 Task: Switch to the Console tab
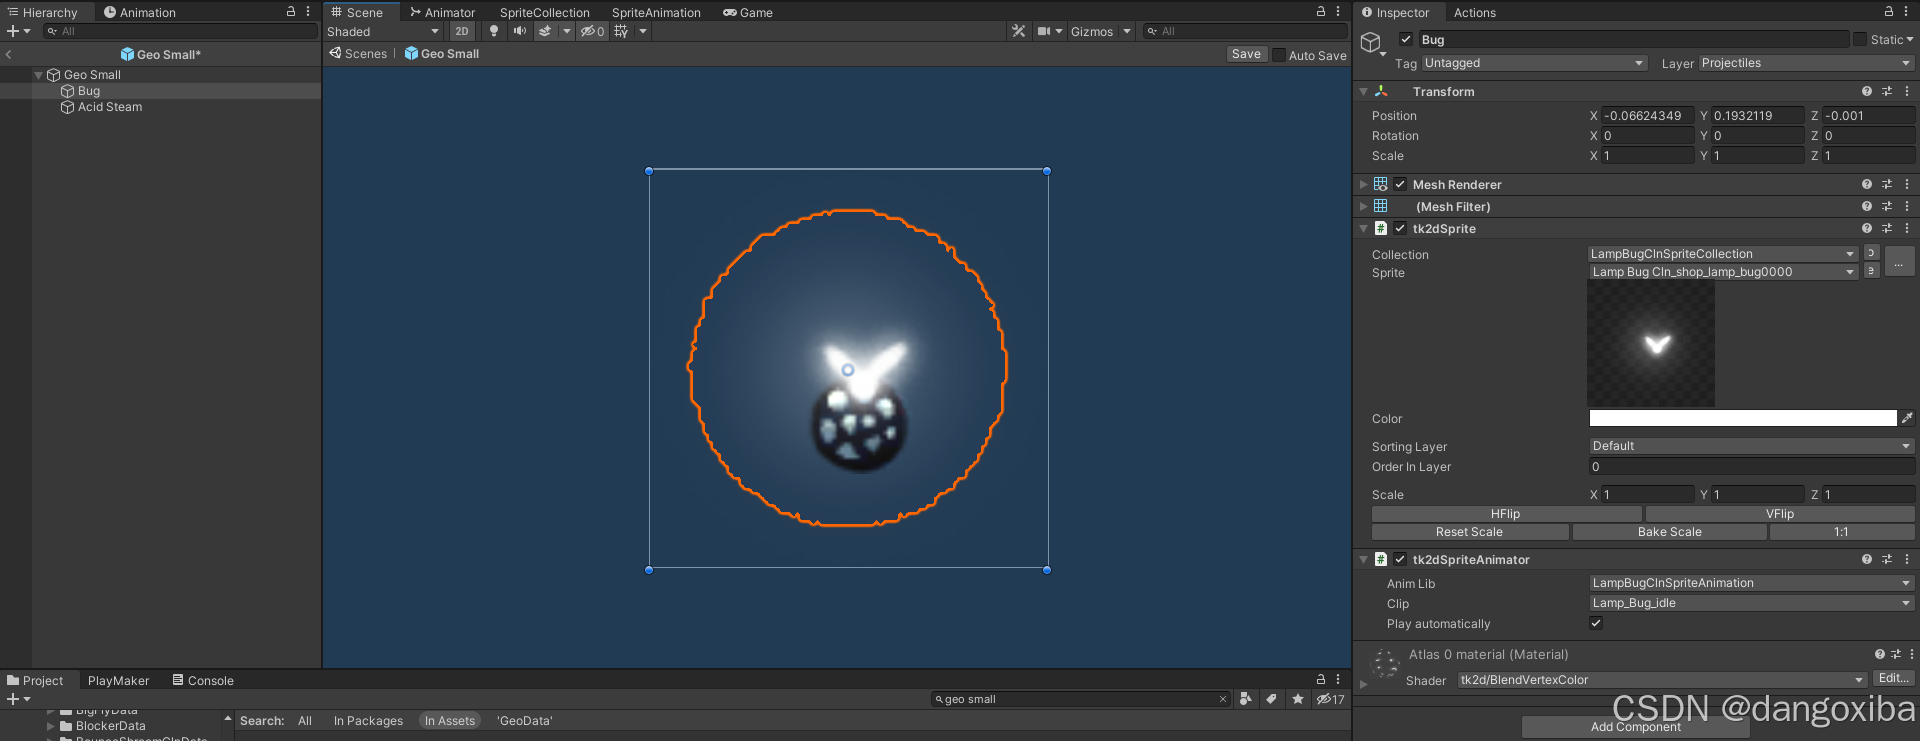pos(203,680)
